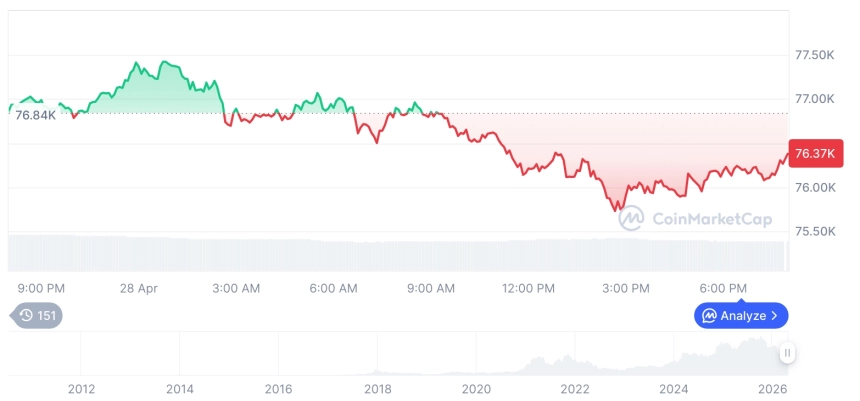Image resolution: width=860 pixels, height=401 pixels.
Task: Choose 2020 on the history timeline
Action: pyautogui.click(x=476, y=389)
